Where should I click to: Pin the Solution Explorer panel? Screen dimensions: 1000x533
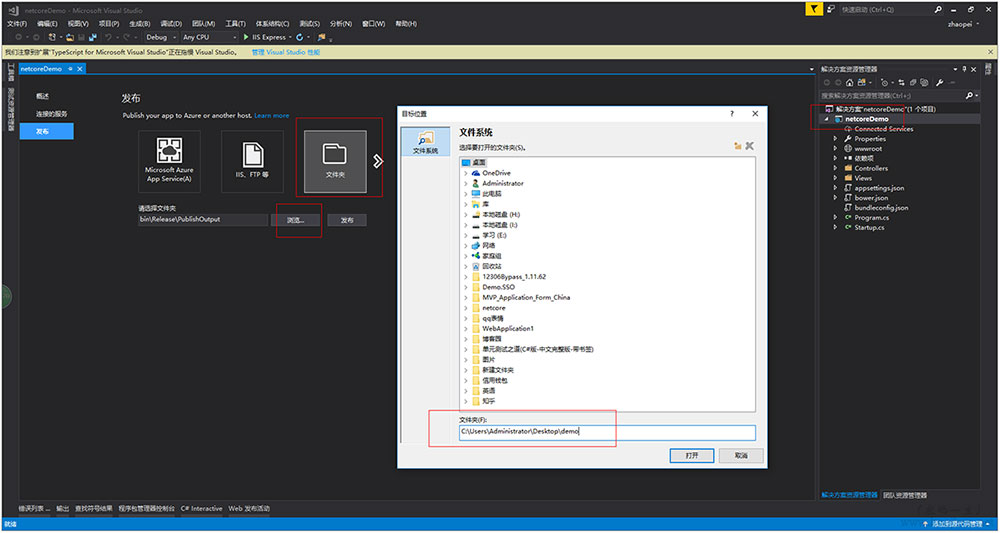coord(964,69)
